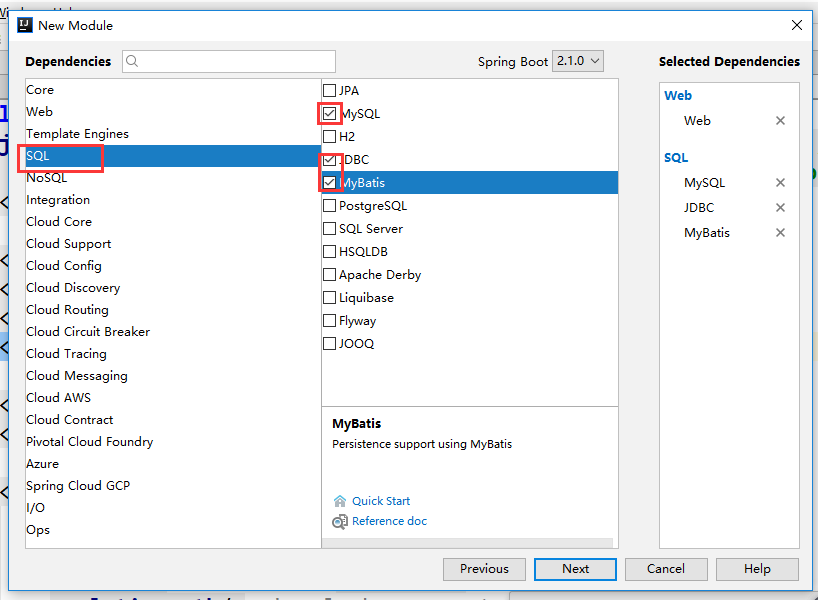Uncheck the JDBC dependency
This screenshot has height=600, width=818.
tap(329, 160)
